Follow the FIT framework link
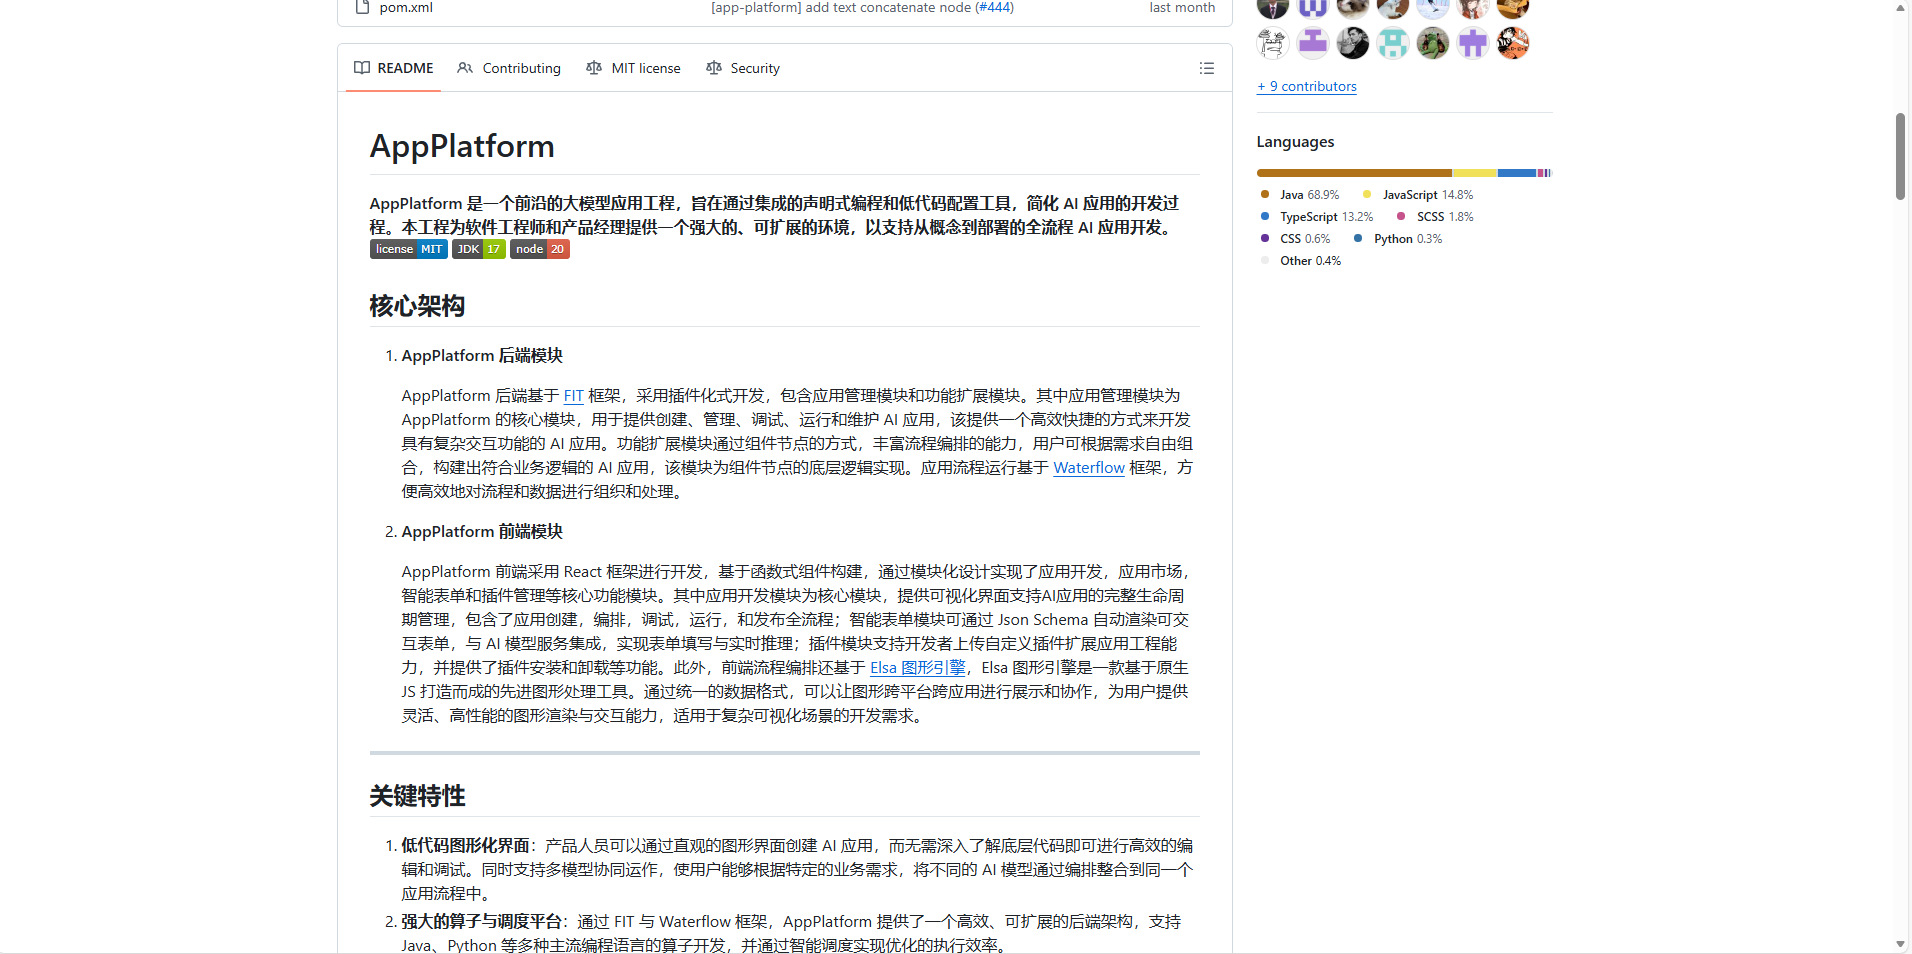The image size is (1912, 954). click(x=572, y=395)
